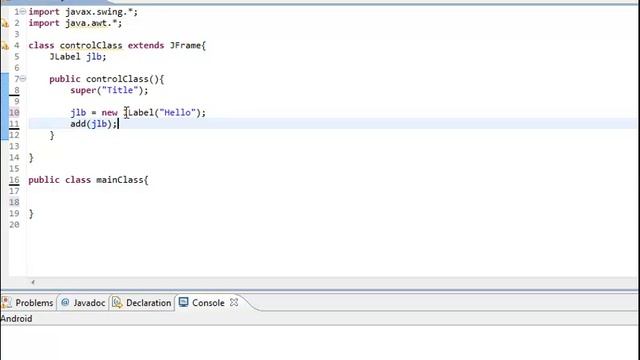Click 'JFrame' on line 4
The height and width of the screenshot is (360, 640).
(x=185, y=45)
